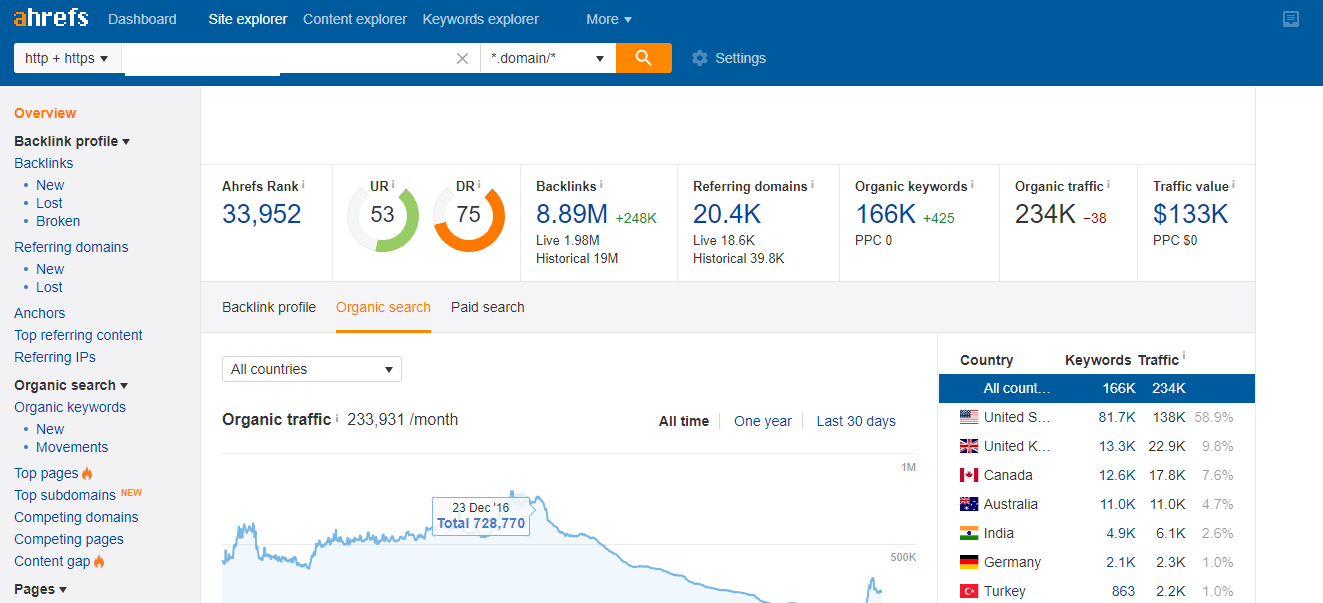Select the One year traffic range

(x=762, y=421)
